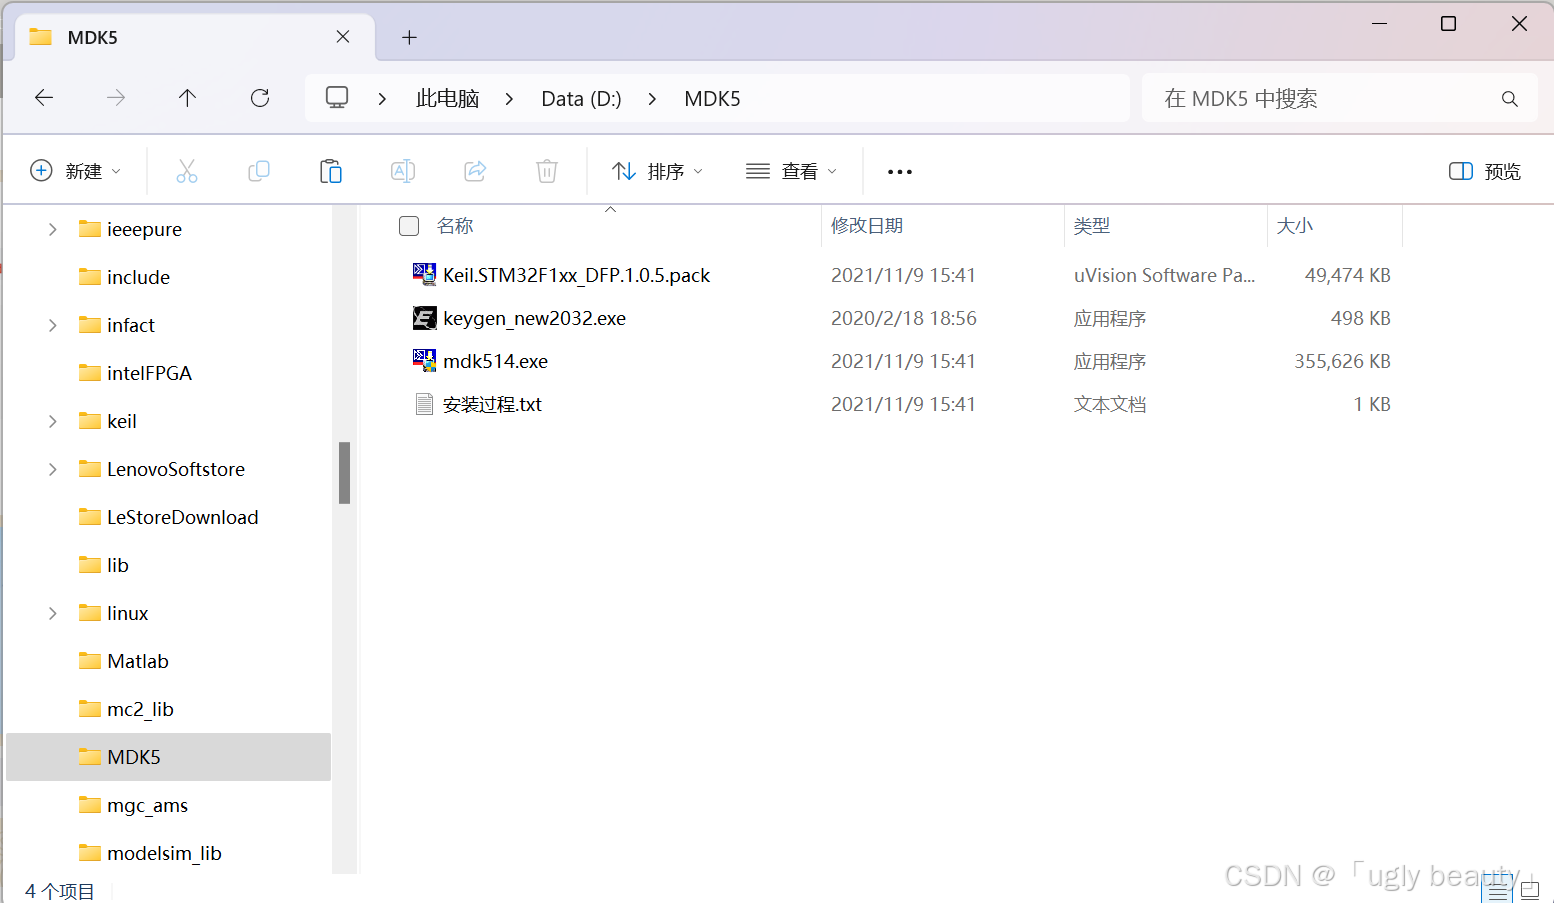Click the MDK5 tab folder icon
Viewport: 1554px width, 903px height.
[x=41, y=37]
